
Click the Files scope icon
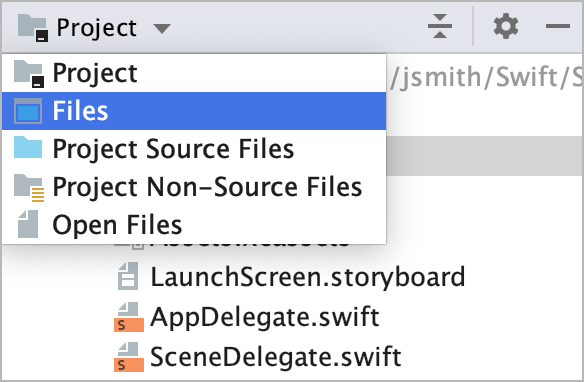click(28, 111)
